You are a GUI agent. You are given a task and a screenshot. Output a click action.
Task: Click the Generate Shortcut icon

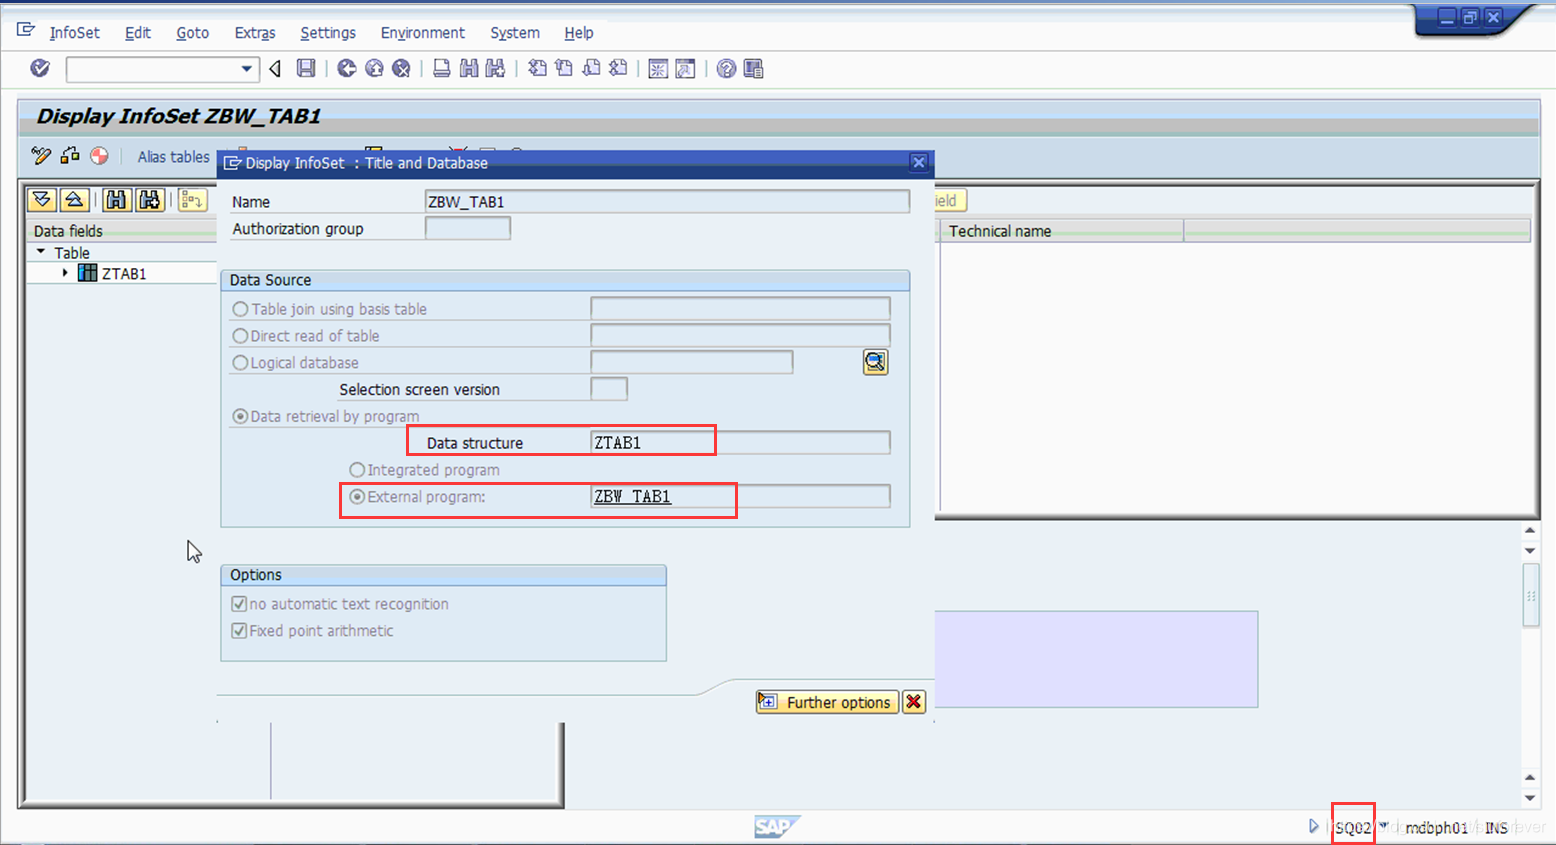(x=685, y=68)
